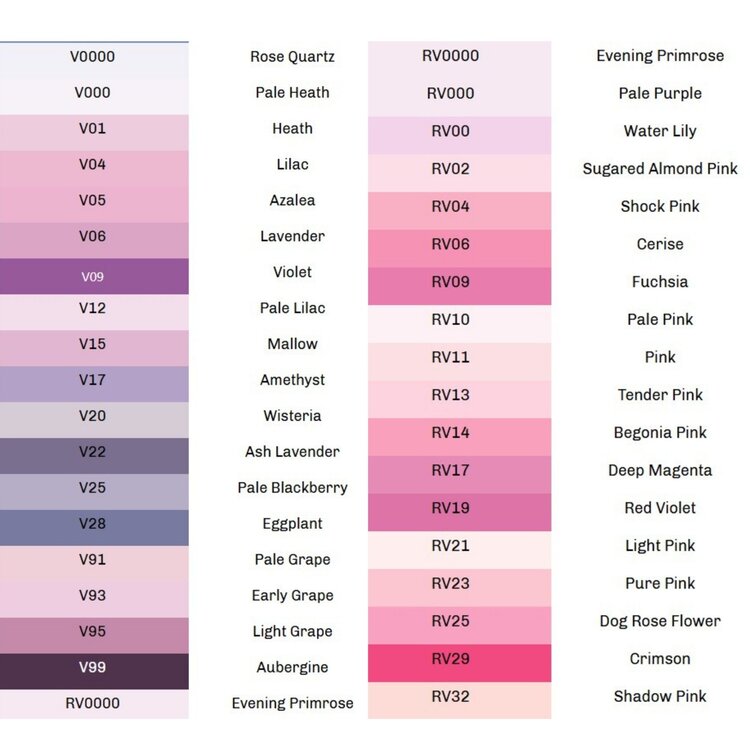Select the Wisteria color name
Screen dimensions: 750x750
(x=292, y=416)
